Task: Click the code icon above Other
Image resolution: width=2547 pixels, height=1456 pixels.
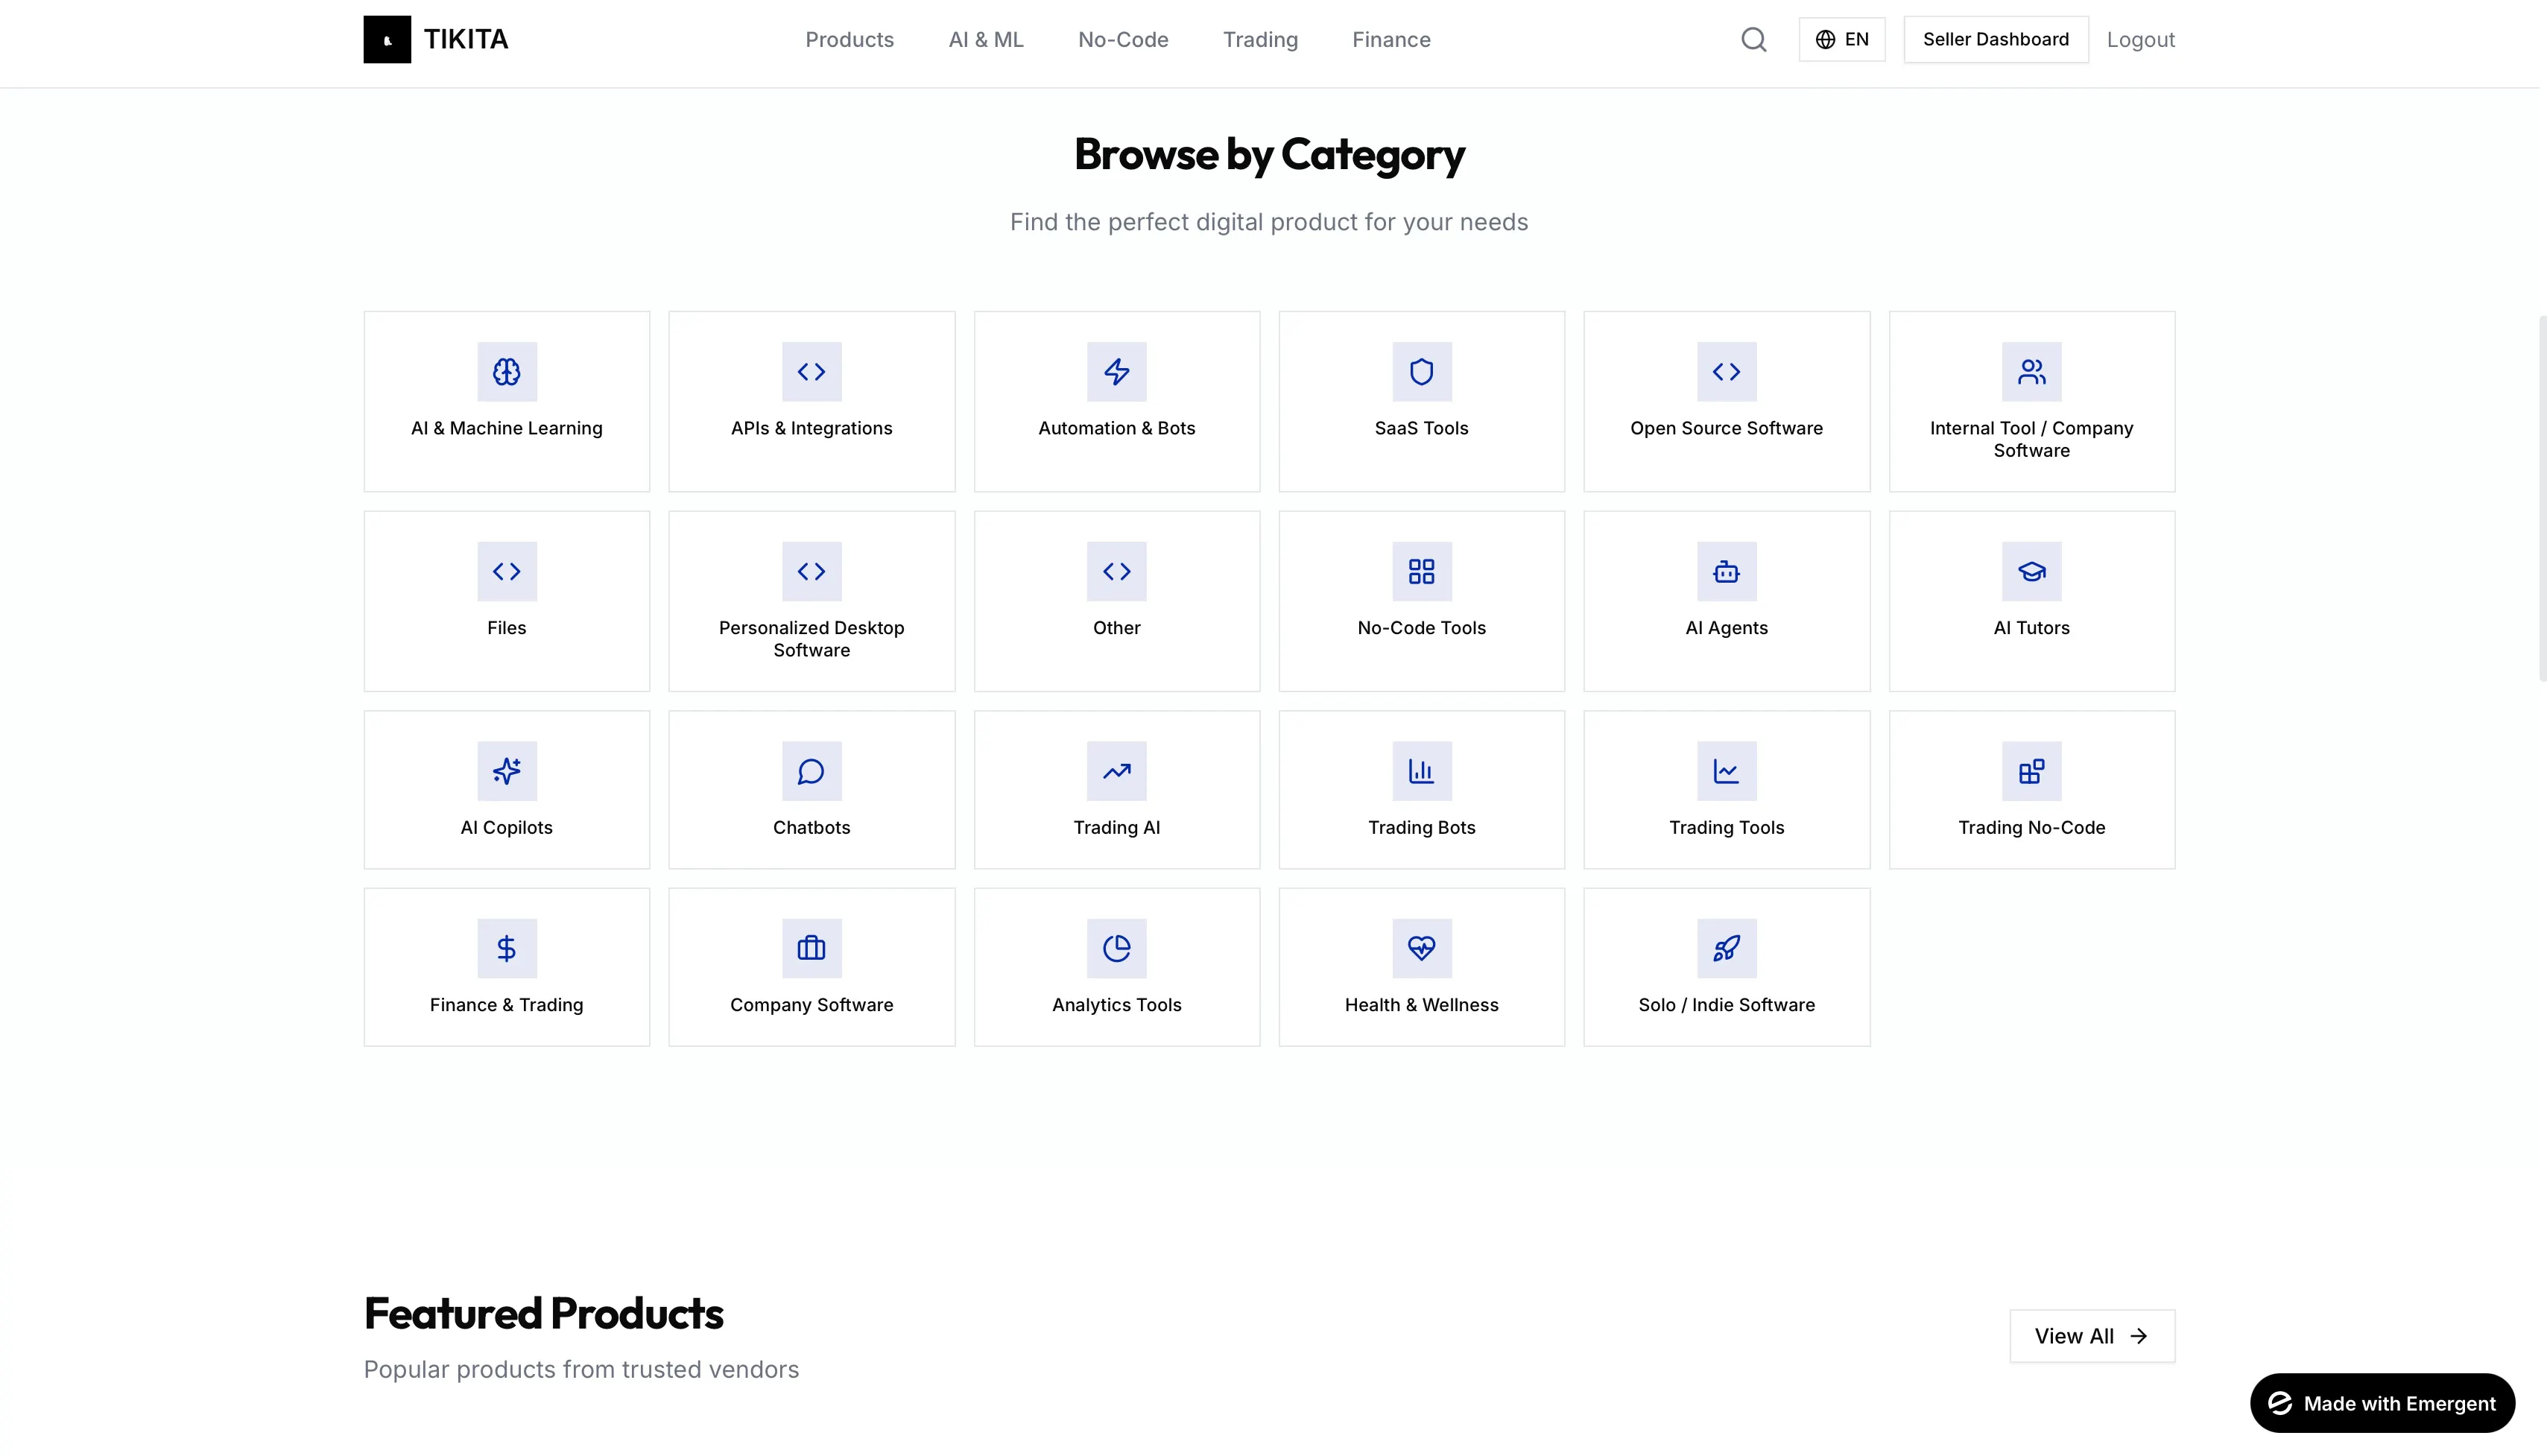Action: (x=1116, y=571)
